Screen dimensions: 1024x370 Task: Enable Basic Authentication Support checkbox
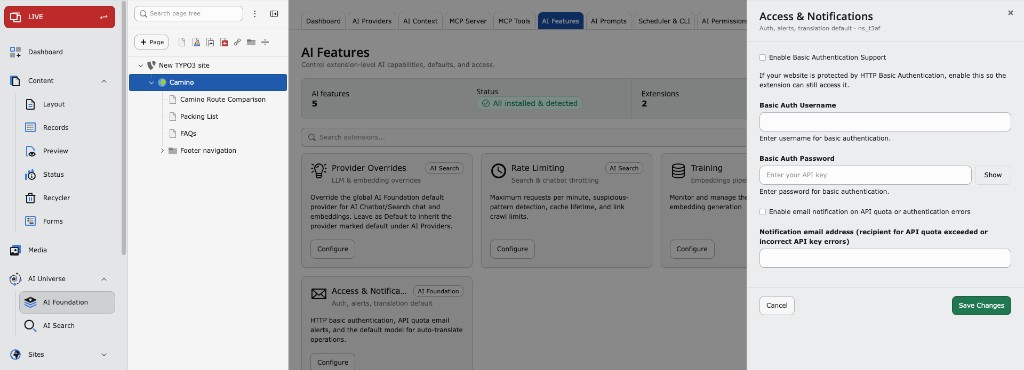763,57
